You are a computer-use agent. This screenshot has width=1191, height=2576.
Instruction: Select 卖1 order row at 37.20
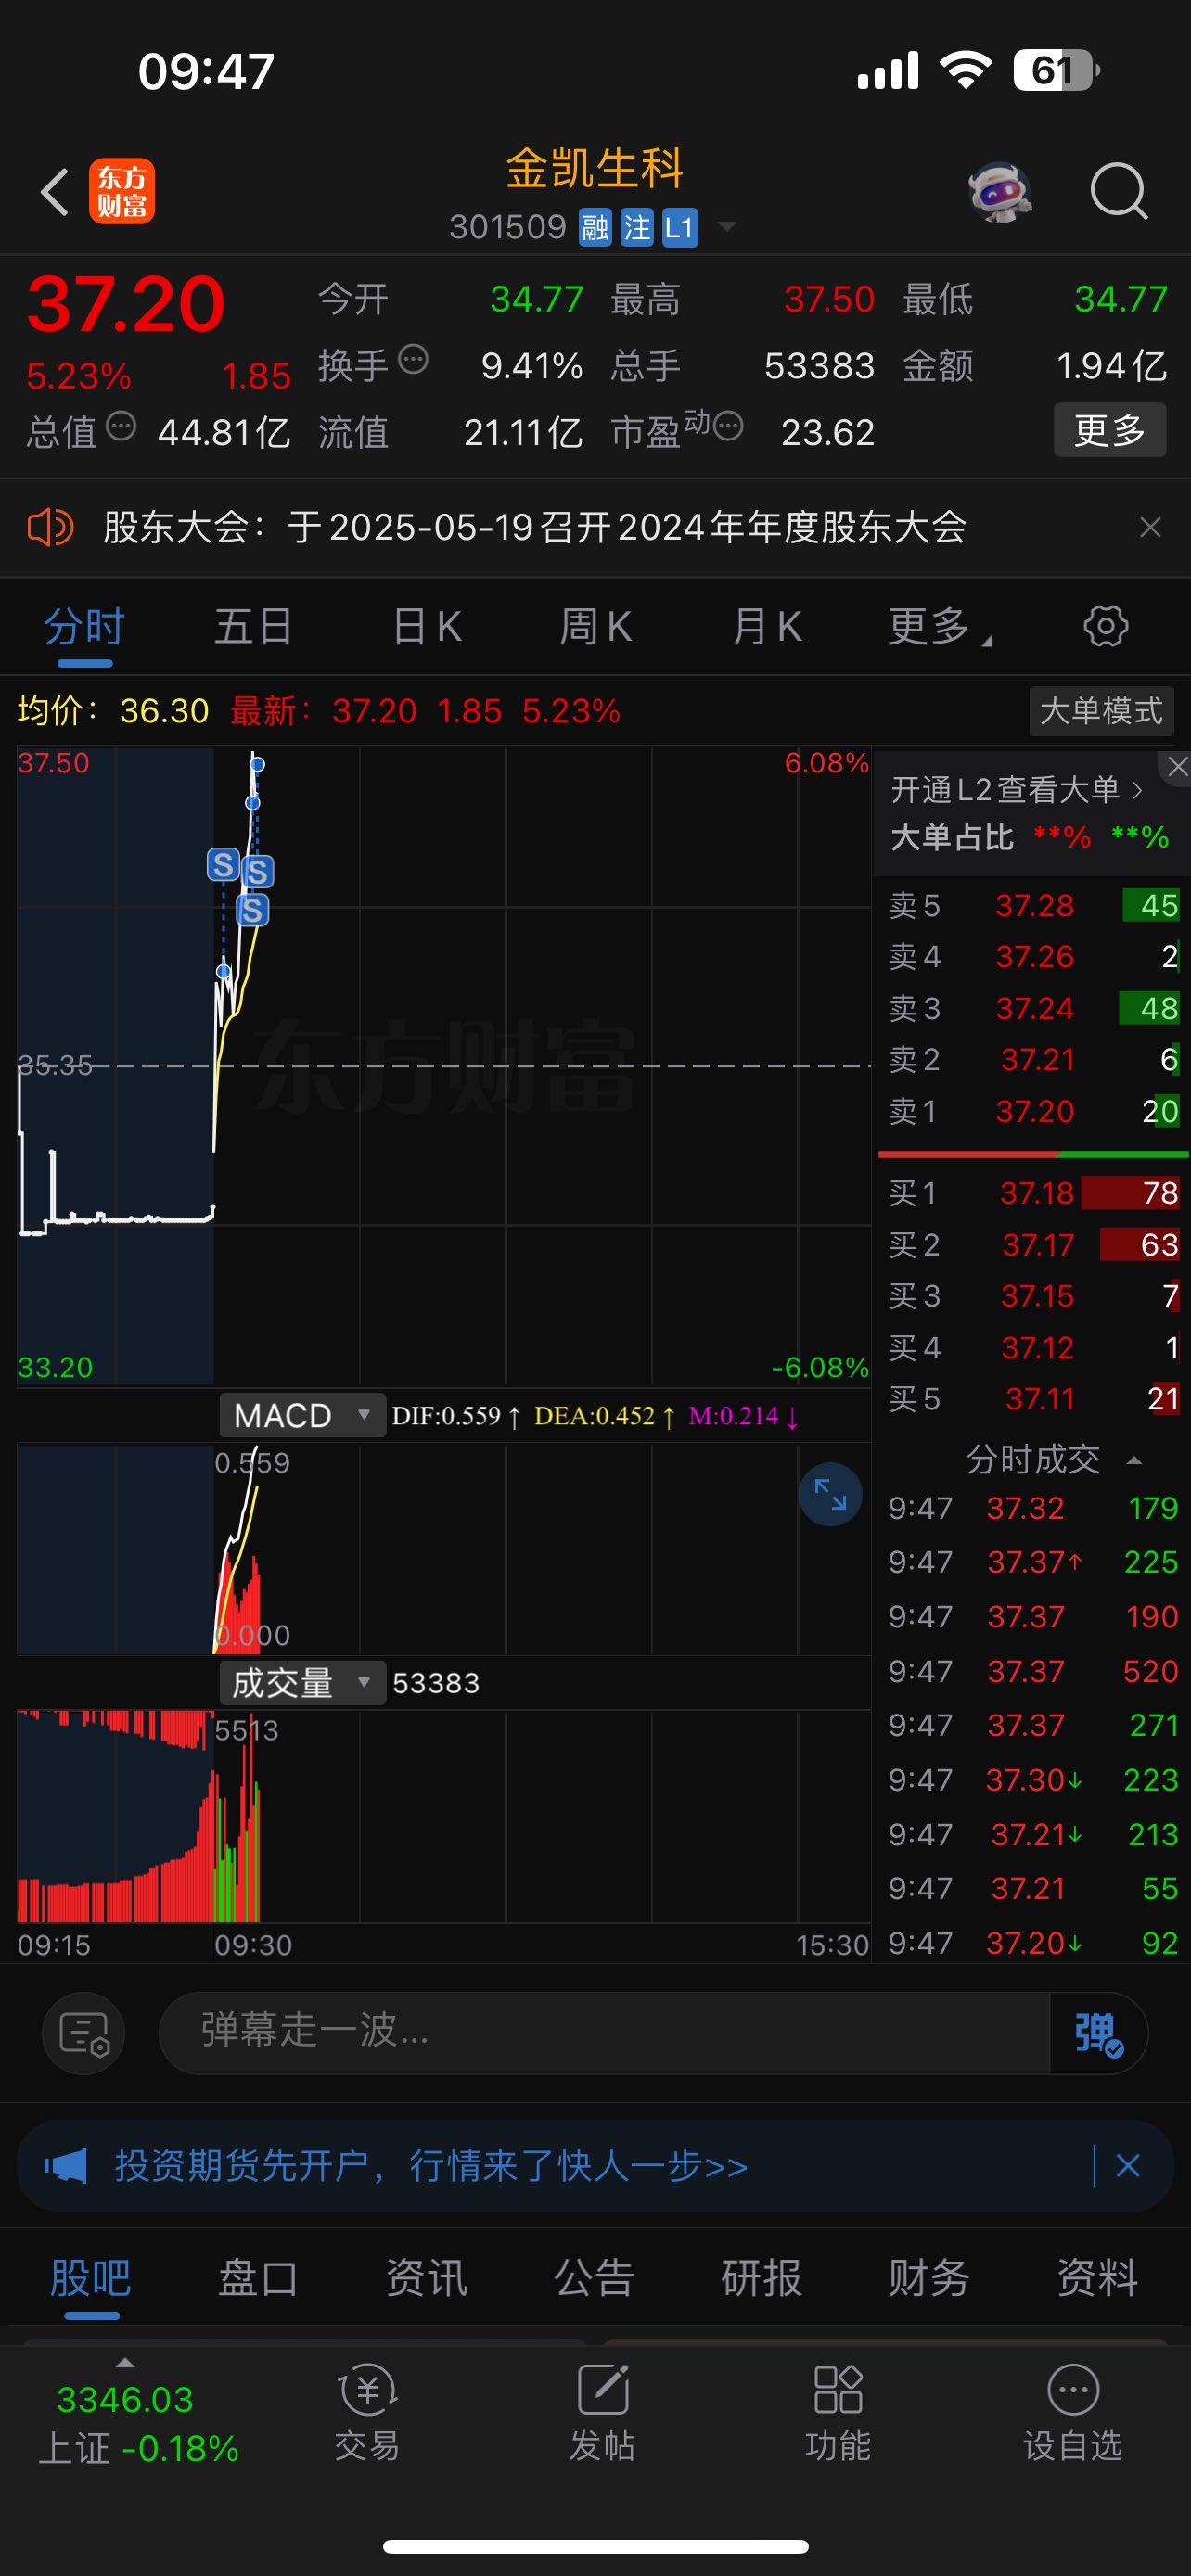1032,1111
